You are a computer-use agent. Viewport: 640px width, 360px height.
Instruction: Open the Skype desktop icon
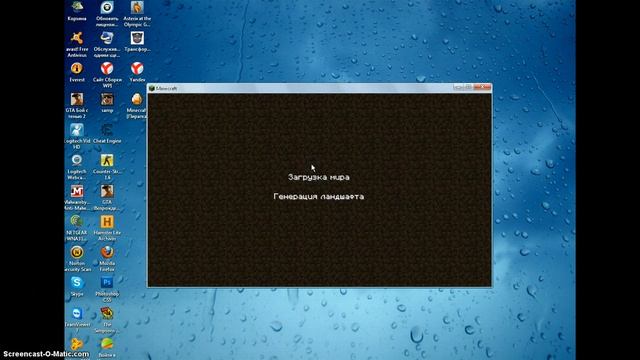(x=77, y=287)
